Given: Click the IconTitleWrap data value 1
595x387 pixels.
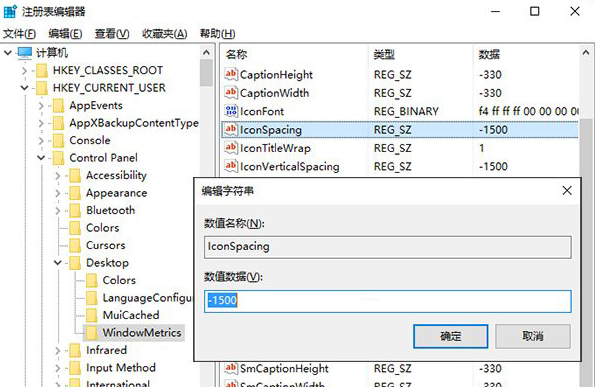Looking at the screenshot, I should (x=482, y=148).
